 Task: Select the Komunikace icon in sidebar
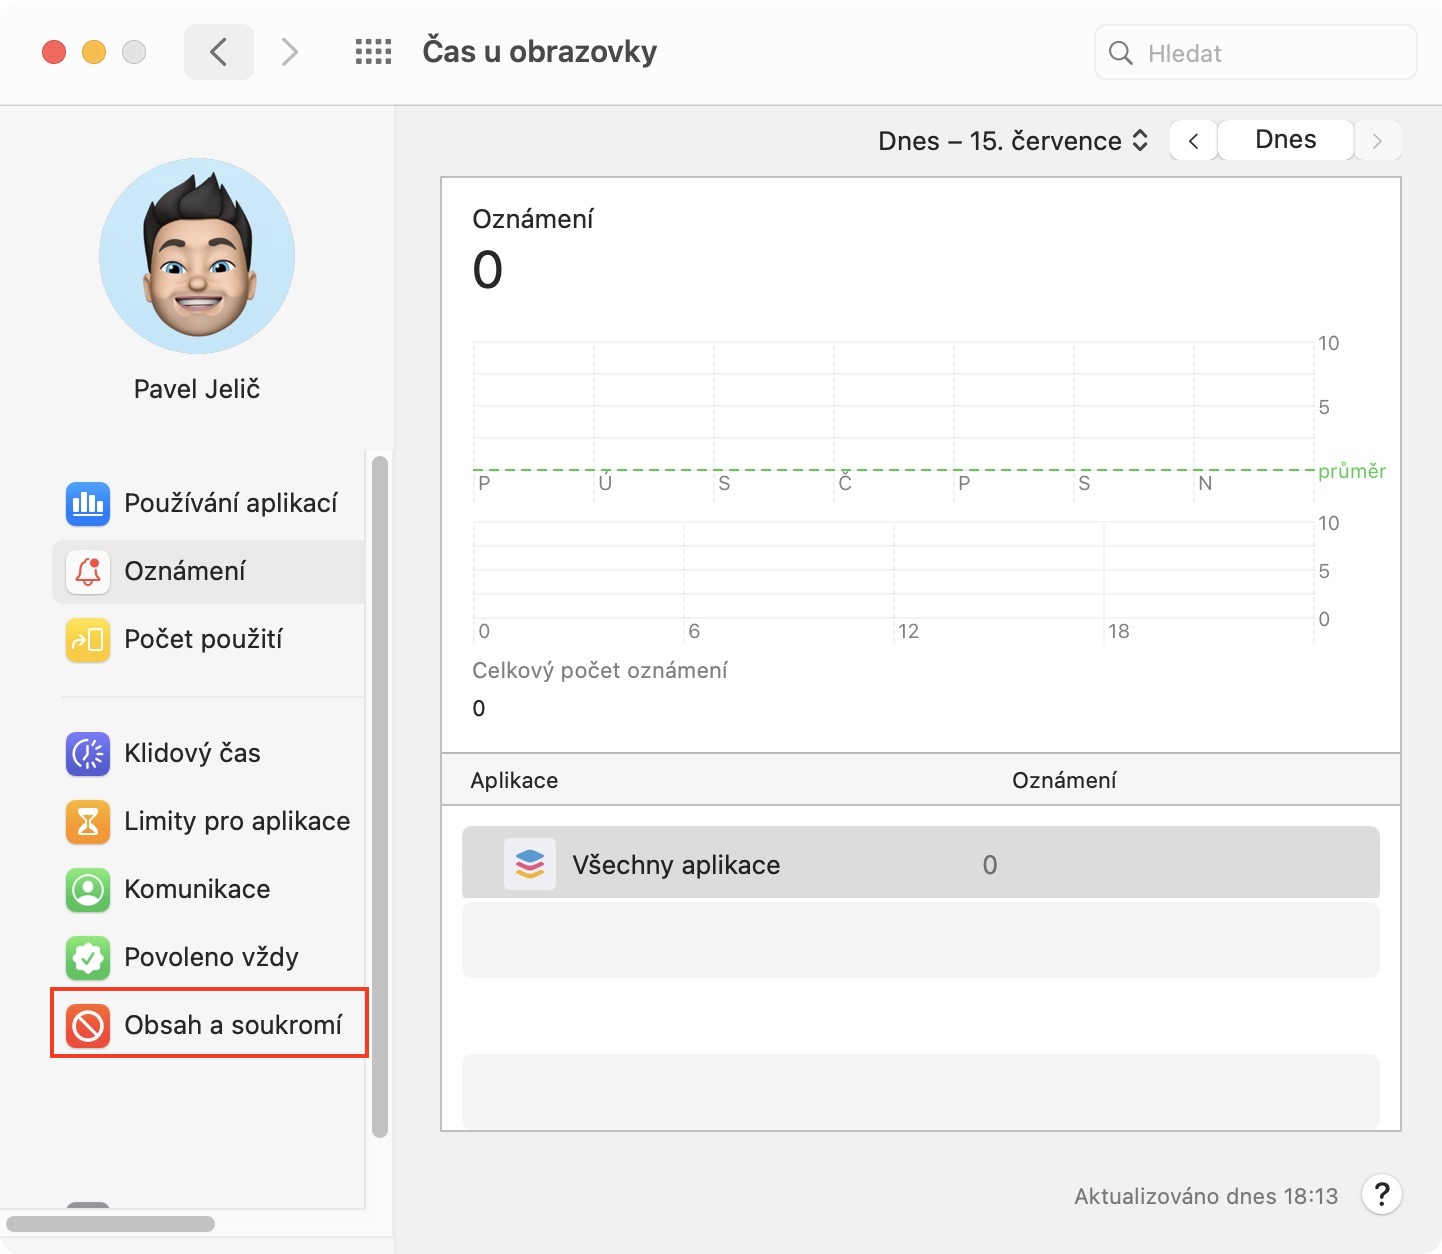click(x=88, y=889)
